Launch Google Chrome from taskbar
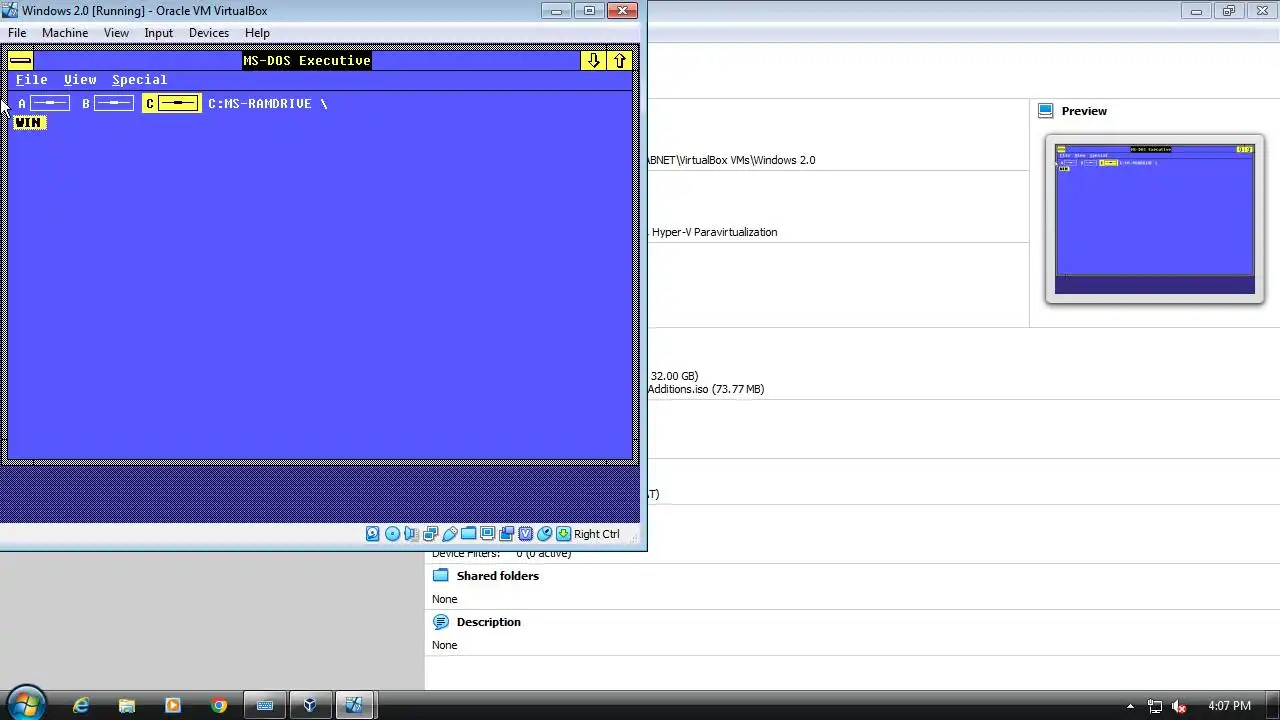 219,705
